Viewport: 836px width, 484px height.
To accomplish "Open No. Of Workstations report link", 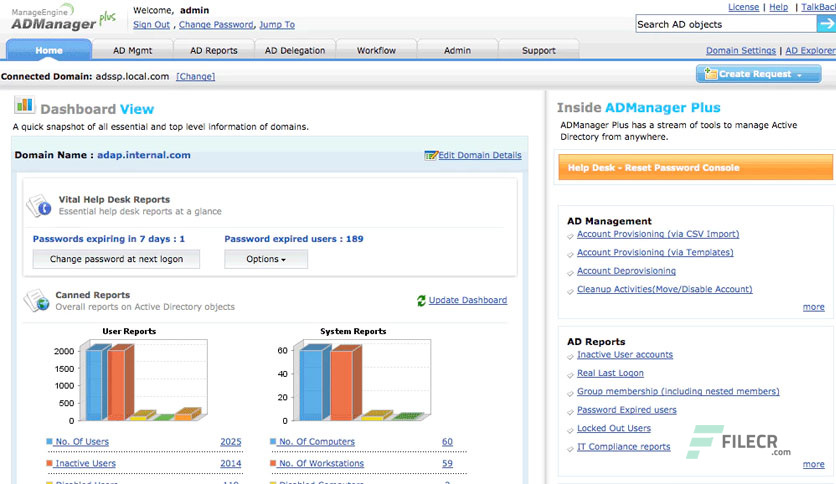I will [321, 464].
